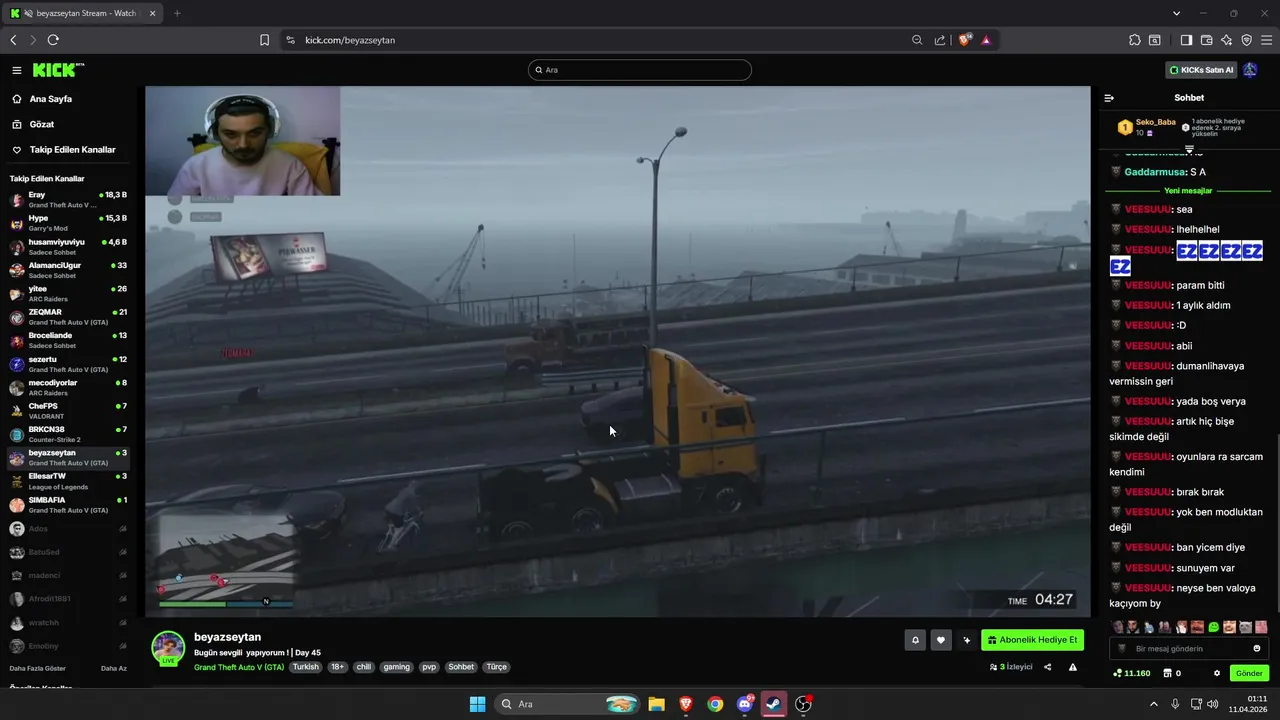This screenshot has width=1280, height=720.
Task: Toggle follow with the heart icon
Action: tap(940, 640)
